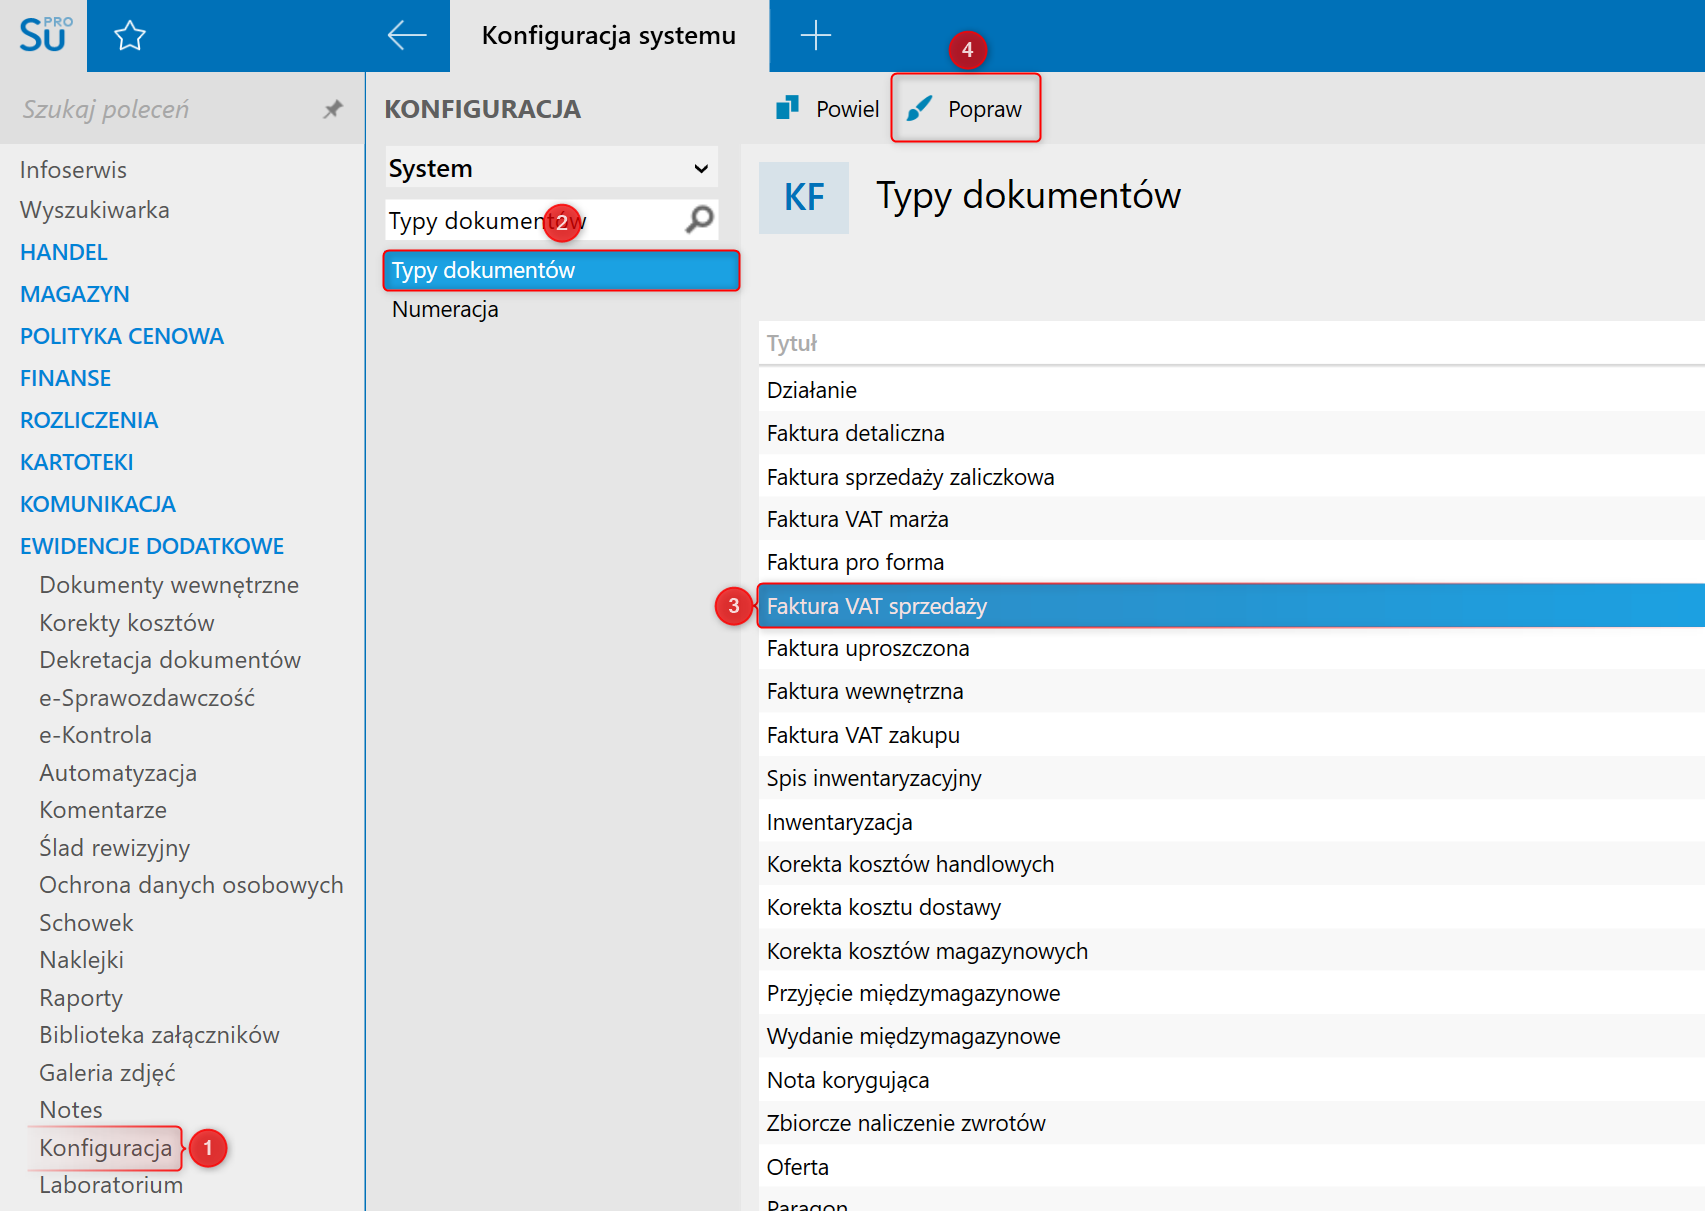Select Przyjęcie międzymagazynowe row
This screenshot has width=1705, height=1211.
pos(1232,993)
